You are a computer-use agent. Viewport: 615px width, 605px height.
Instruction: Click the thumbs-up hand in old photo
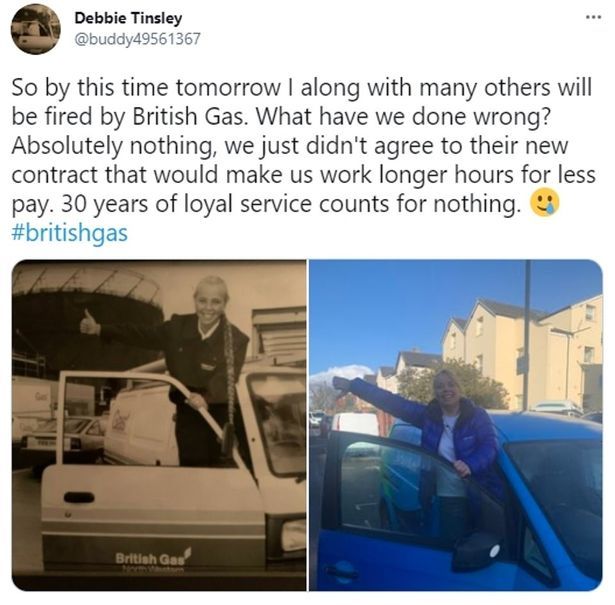90,323
